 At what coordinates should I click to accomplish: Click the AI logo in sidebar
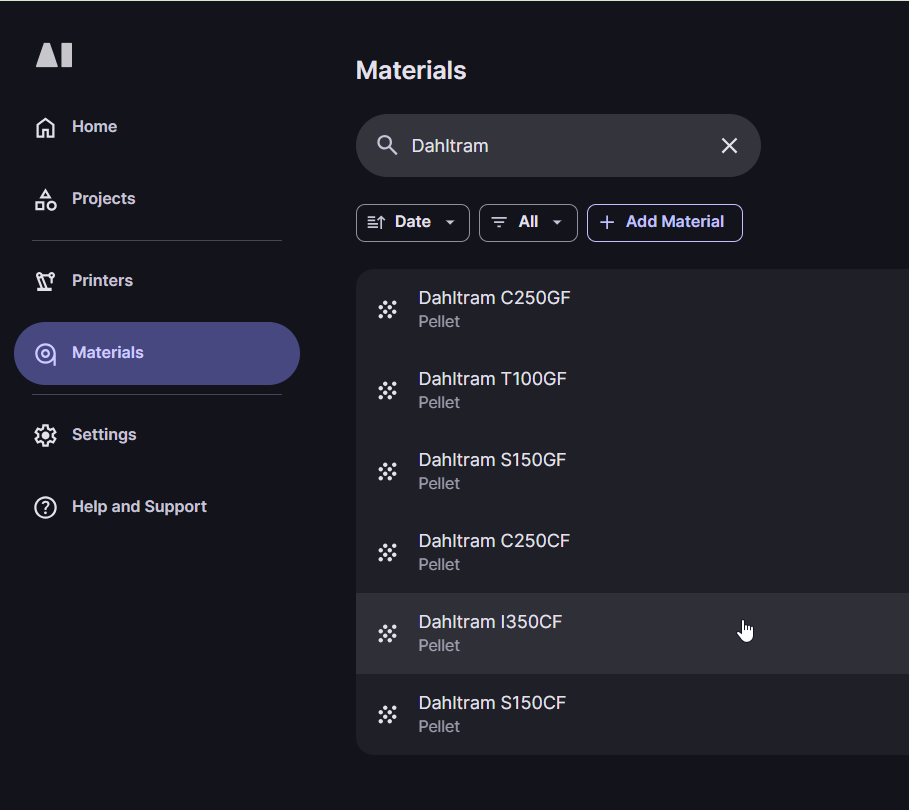click(x=54, y=55)
